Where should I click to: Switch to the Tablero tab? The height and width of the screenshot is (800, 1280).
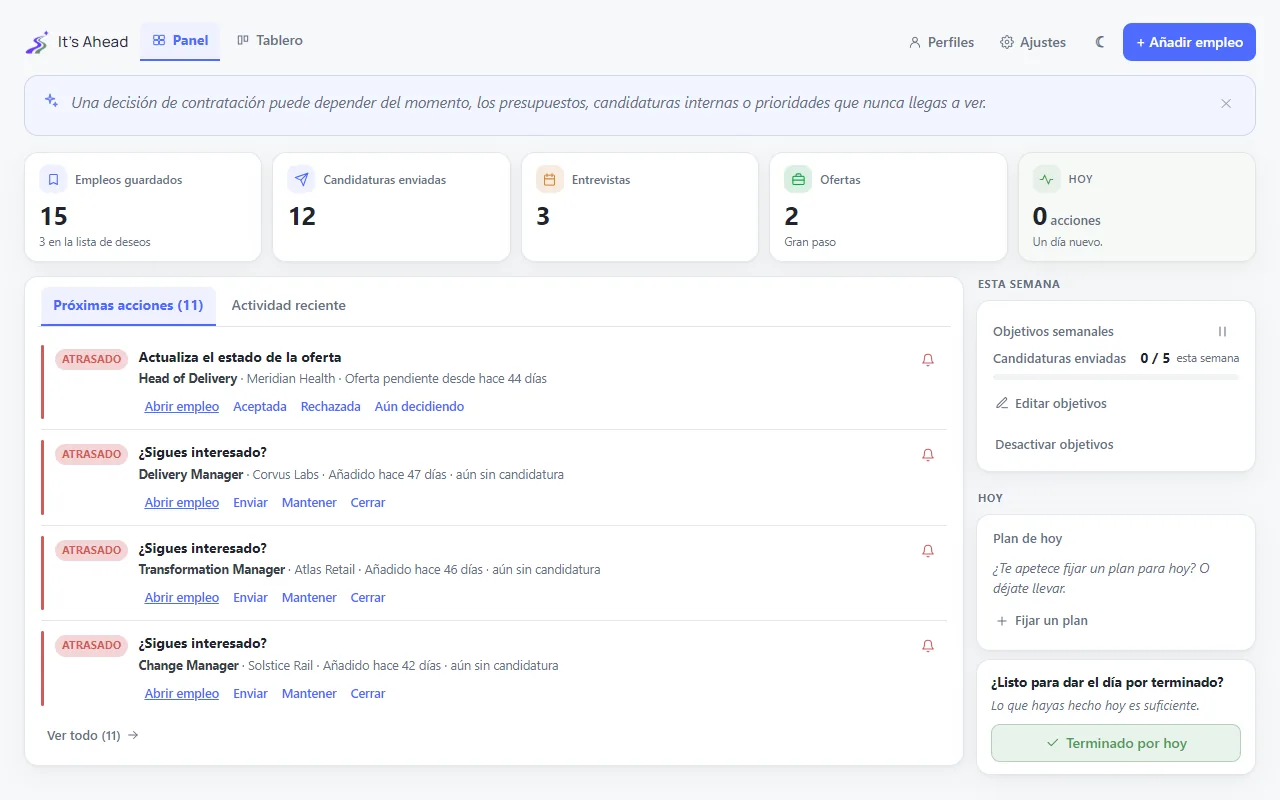(x=270, y=41)
